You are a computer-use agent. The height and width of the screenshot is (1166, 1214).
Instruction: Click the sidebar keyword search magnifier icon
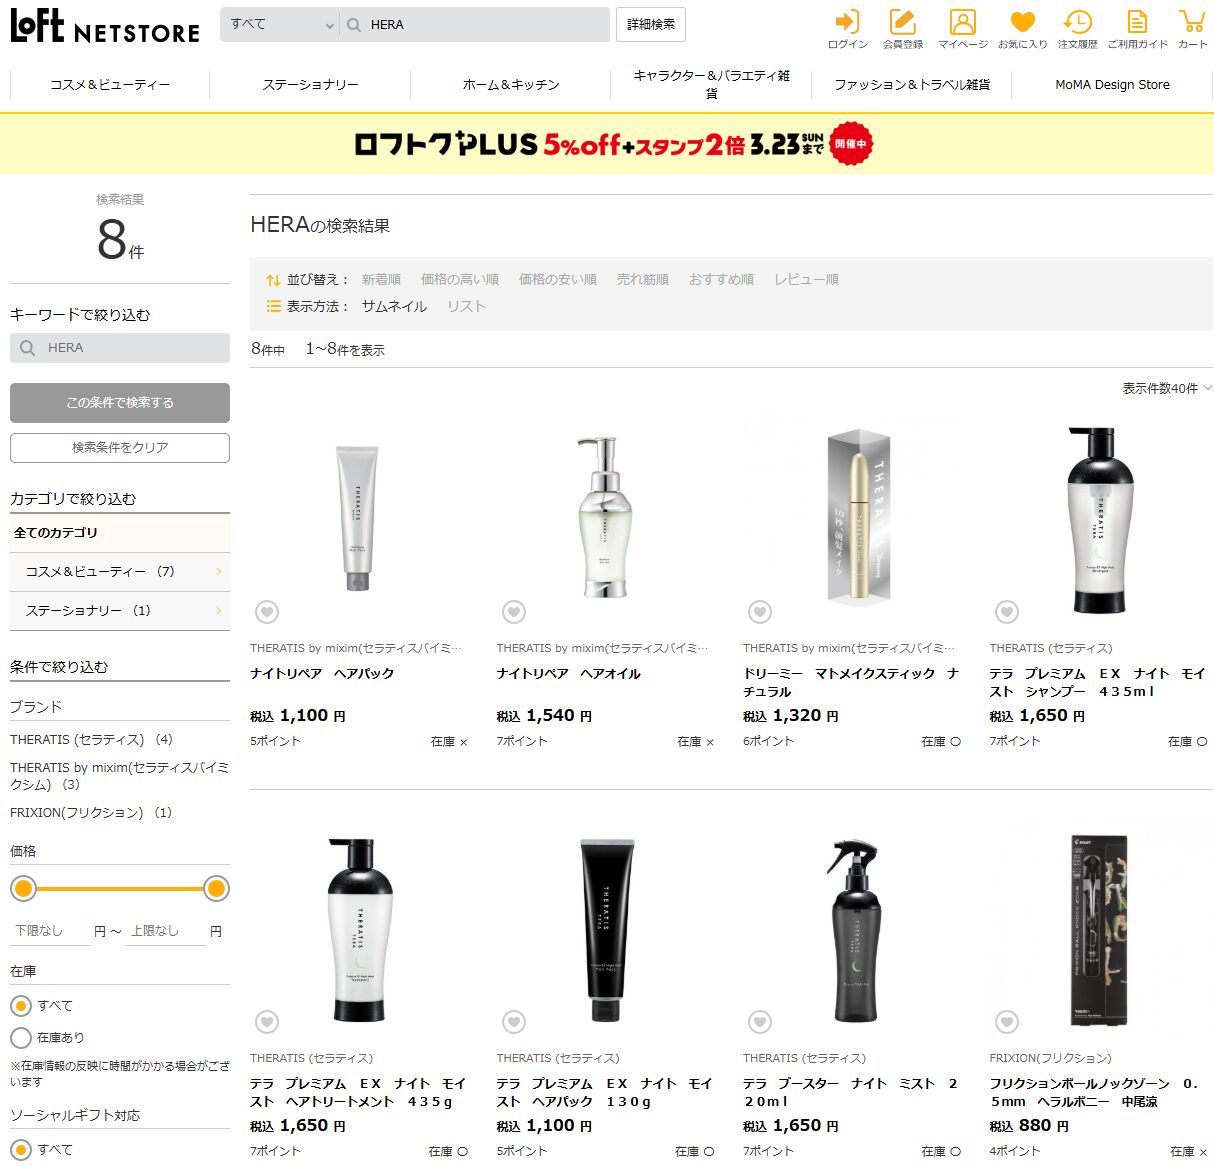28,348
